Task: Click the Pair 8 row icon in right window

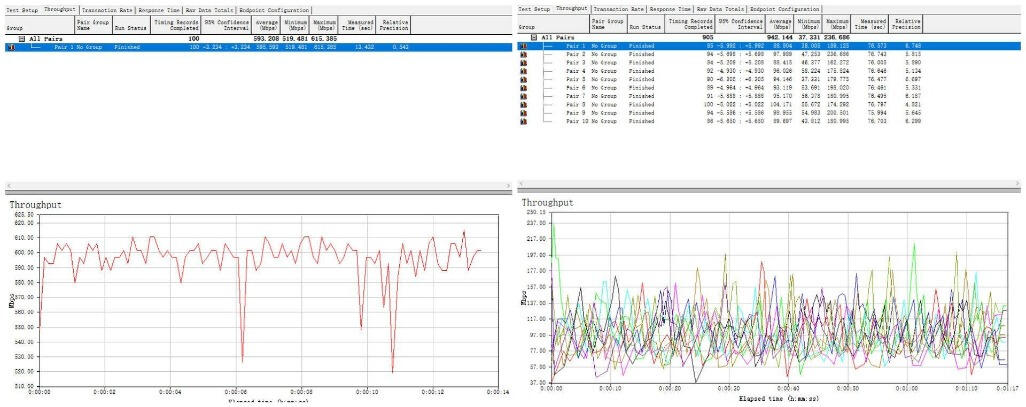Action: tap(523, 105)
